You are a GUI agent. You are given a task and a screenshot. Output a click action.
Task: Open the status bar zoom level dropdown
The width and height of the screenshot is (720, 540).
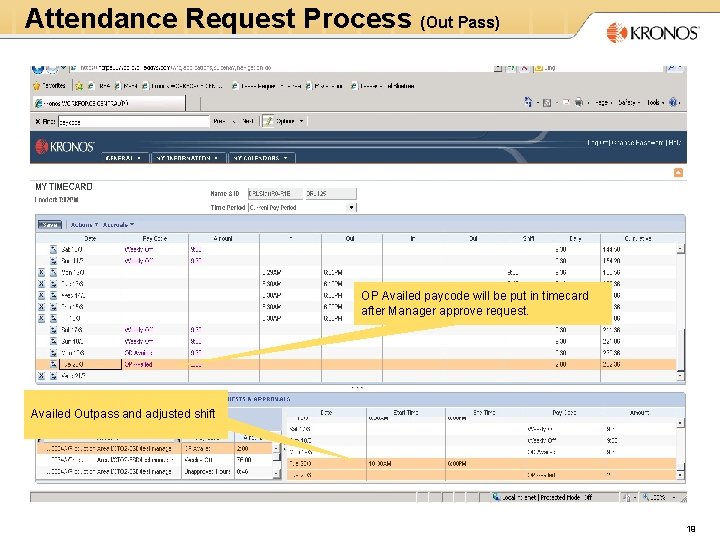[x=674, y=497]
